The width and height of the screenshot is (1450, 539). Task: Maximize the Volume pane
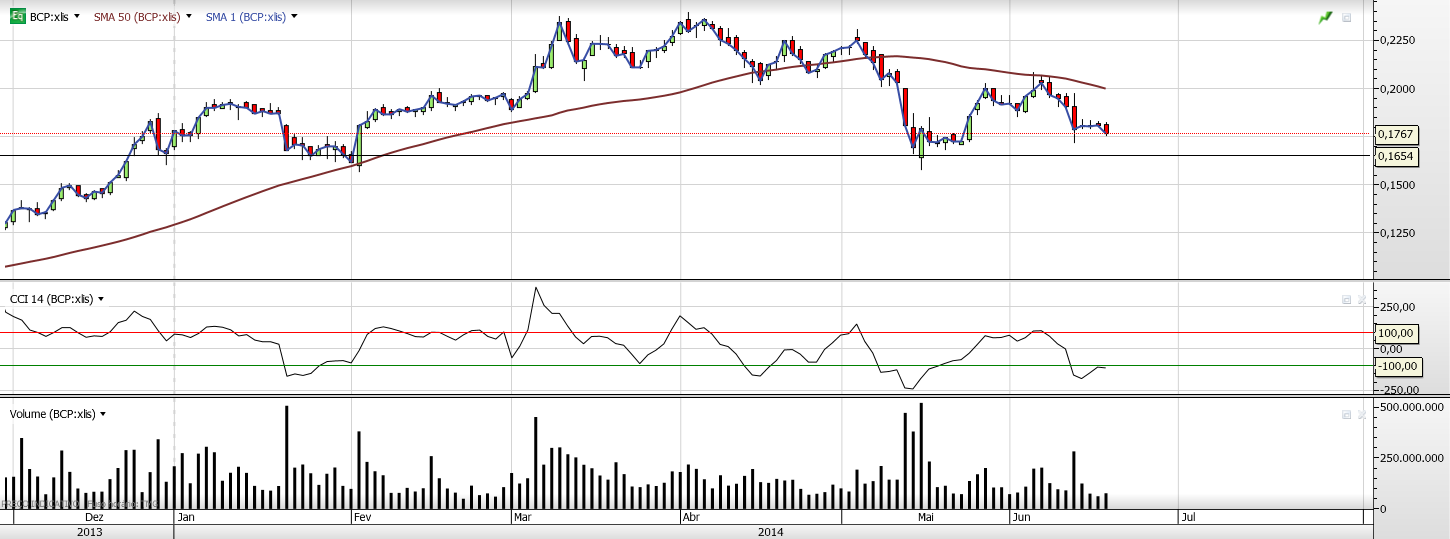point(1347,414)
